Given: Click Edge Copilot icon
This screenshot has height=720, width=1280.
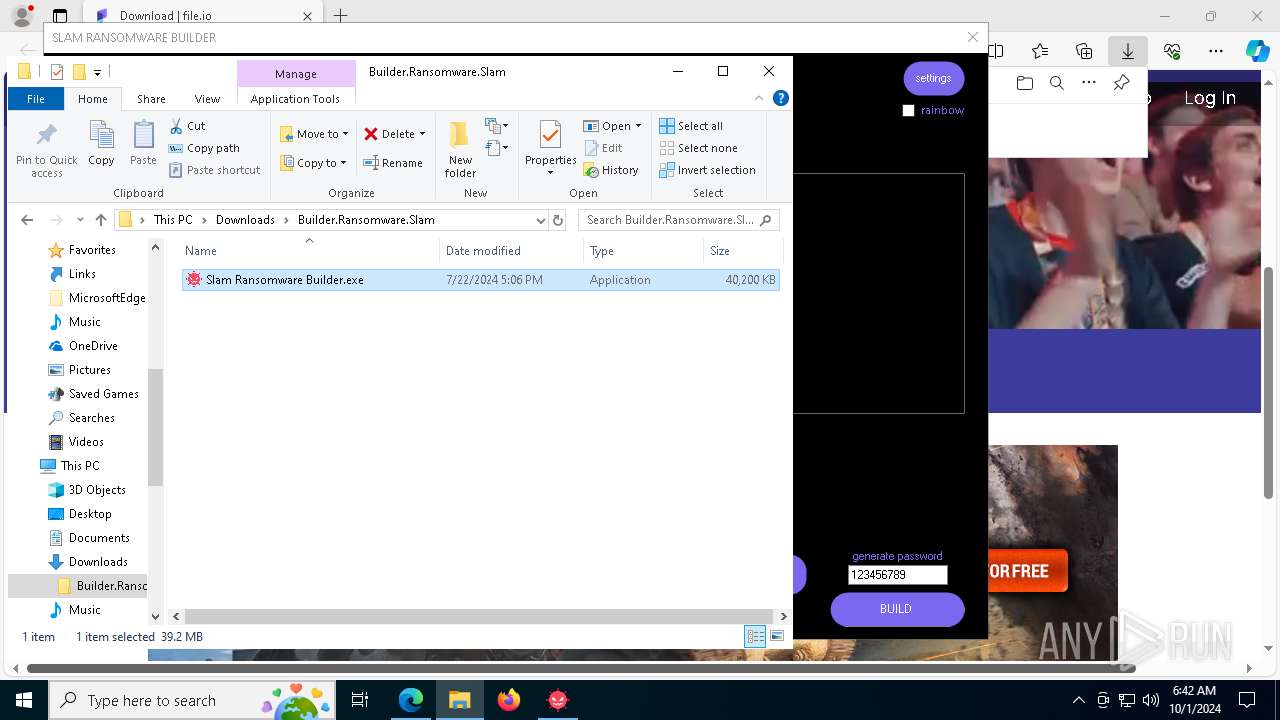Looking at the screenshot, I should [1257, 51].
